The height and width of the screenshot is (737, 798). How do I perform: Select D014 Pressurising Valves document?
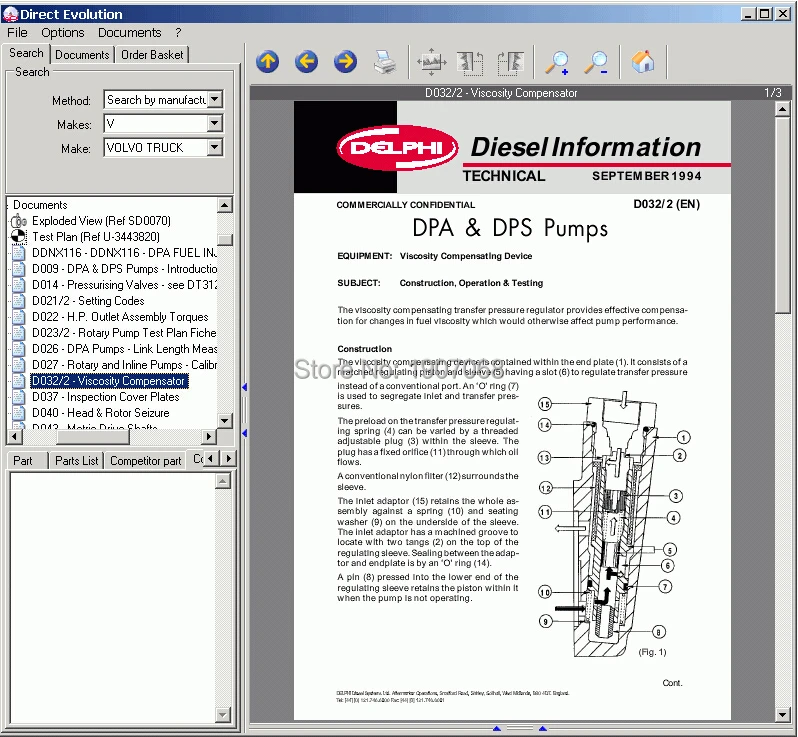(124, 285)
